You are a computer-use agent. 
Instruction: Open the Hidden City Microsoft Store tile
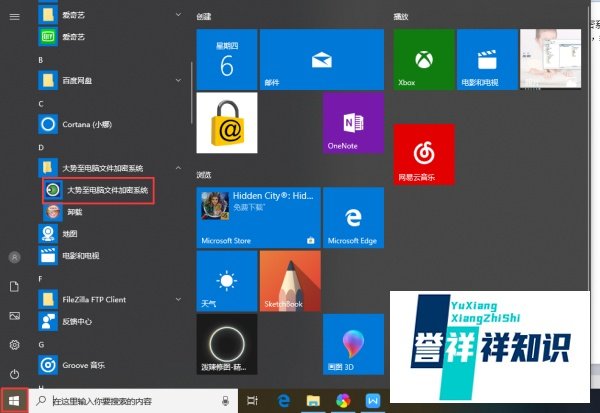coord(258,217)
